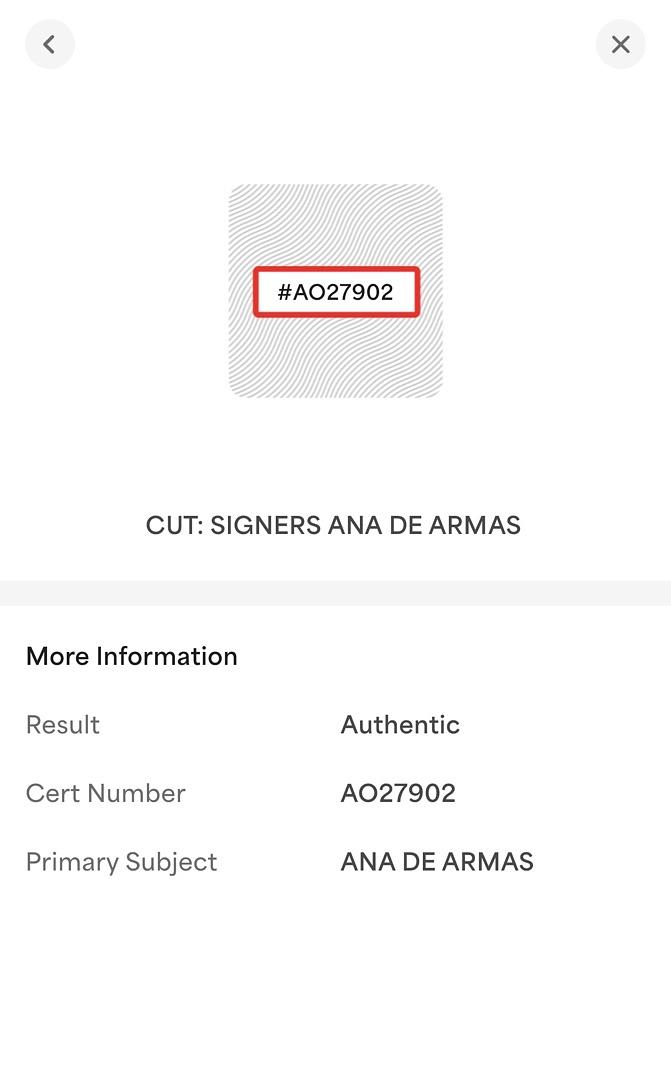Select the Result row label
The height and width of the screenshot is (1080, 671).
click(x=63, y=725)
